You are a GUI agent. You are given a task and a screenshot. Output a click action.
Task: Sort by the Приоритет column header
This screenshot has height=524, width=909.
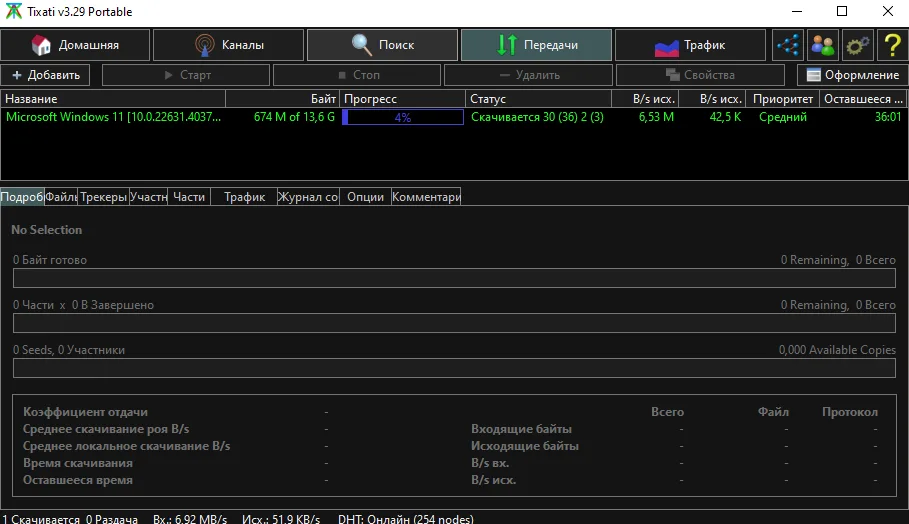pyautogui.click(x=783, y=99)
